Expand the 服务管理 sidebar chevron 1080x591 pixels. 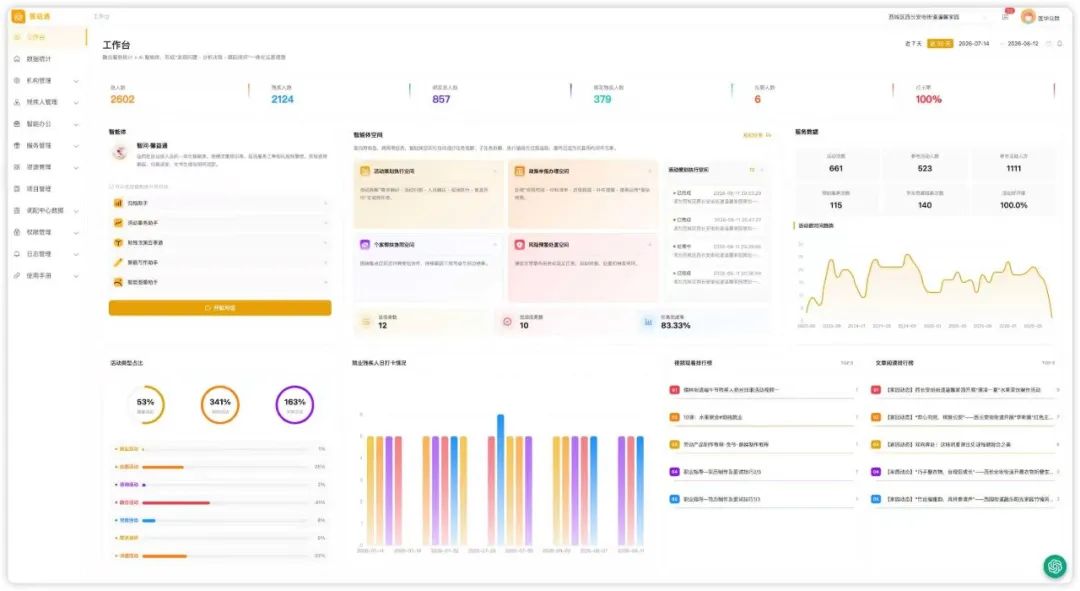(76, 146)
